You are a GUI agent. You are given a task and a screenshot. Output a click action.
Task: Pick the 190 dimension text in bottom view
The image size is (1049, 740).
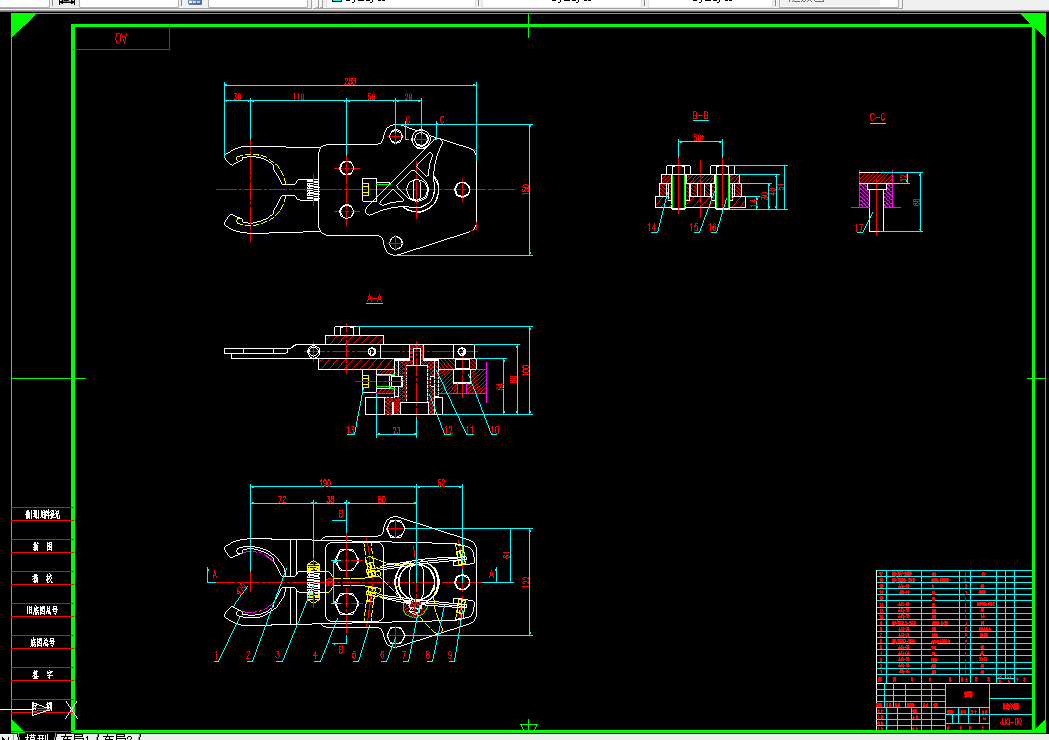tap(325, 482)
